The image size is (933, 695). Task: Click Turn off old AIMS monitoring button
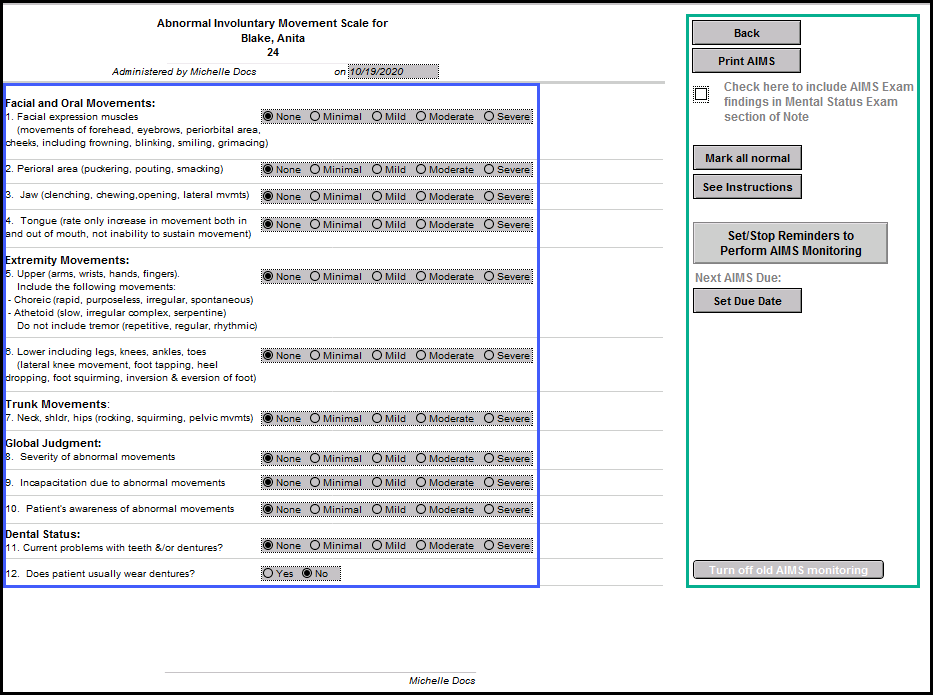[x=788, y=570]
